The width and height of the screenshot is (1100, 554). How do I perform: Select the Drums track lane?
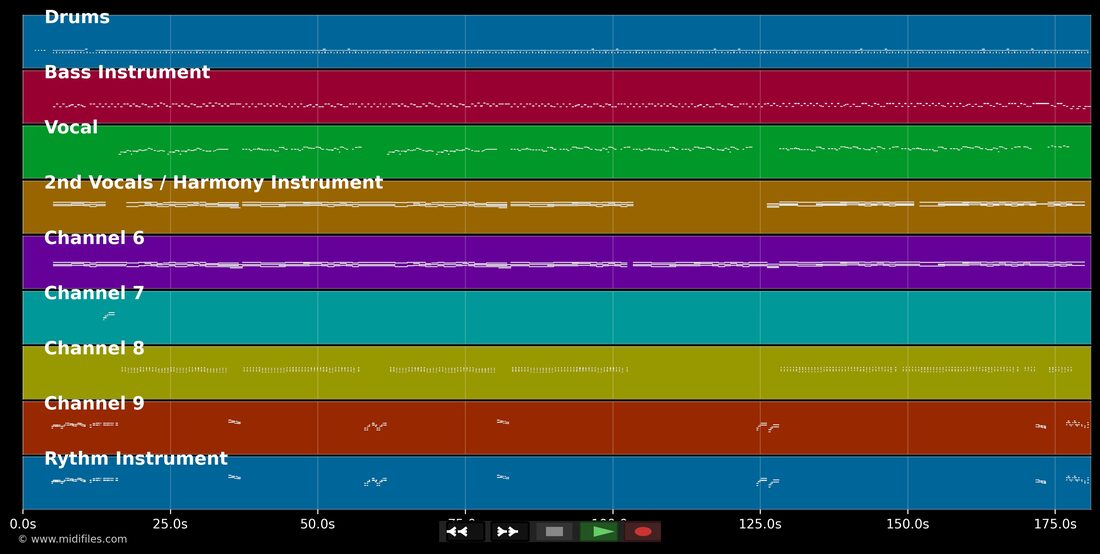[x=556, y=41]
